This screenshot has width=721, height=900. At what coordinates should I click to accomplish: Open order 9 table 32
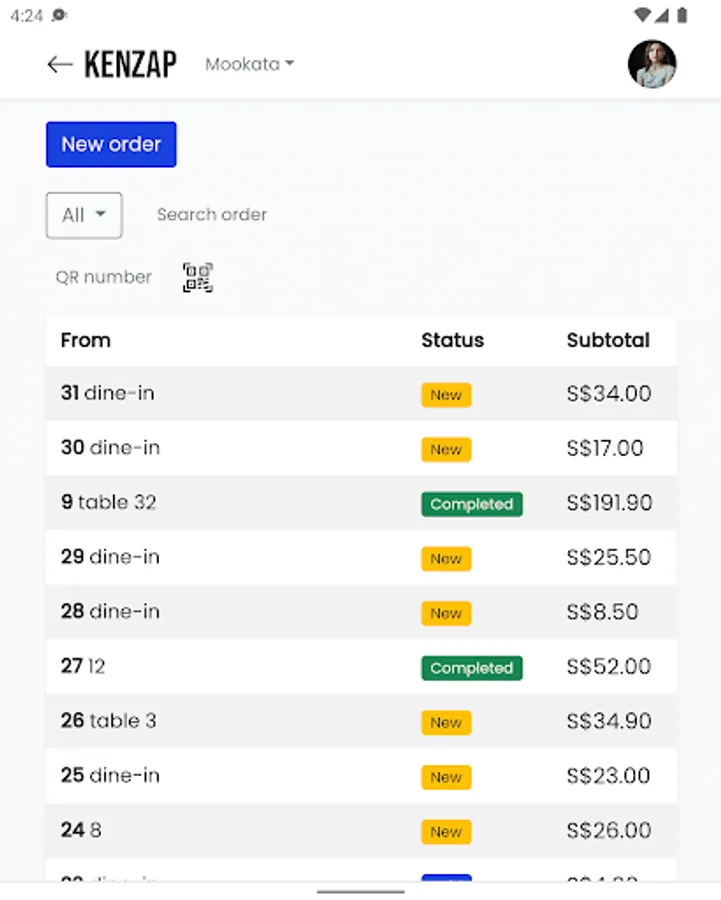click(109, 502)
